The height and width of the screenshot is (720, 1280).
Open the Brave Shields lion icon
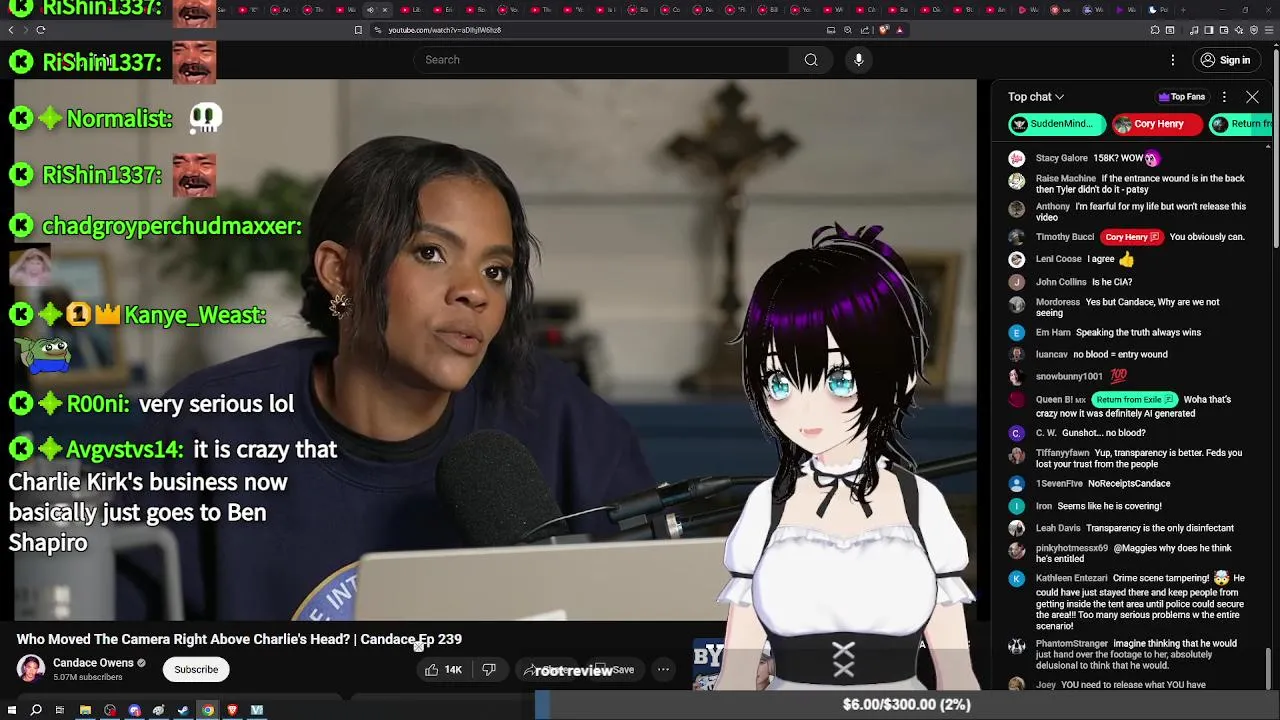click(885, 30)
